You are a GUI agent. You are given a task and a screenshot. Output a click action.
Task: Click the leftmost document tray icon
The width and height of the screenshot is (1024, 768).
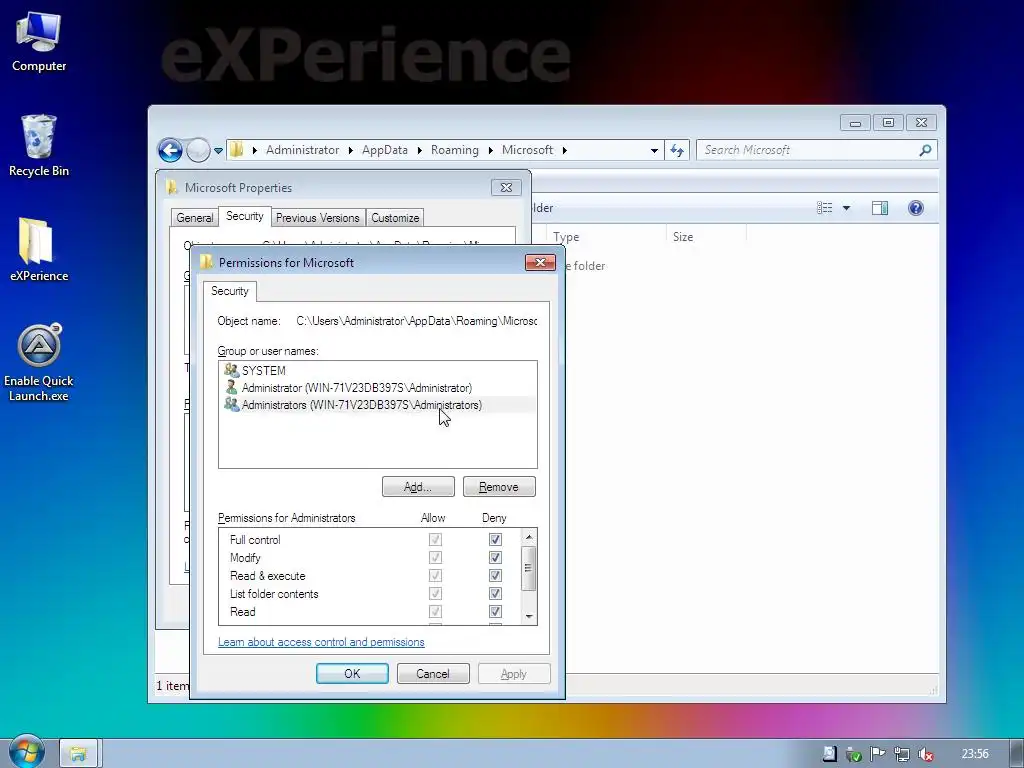tap(829, 754)
